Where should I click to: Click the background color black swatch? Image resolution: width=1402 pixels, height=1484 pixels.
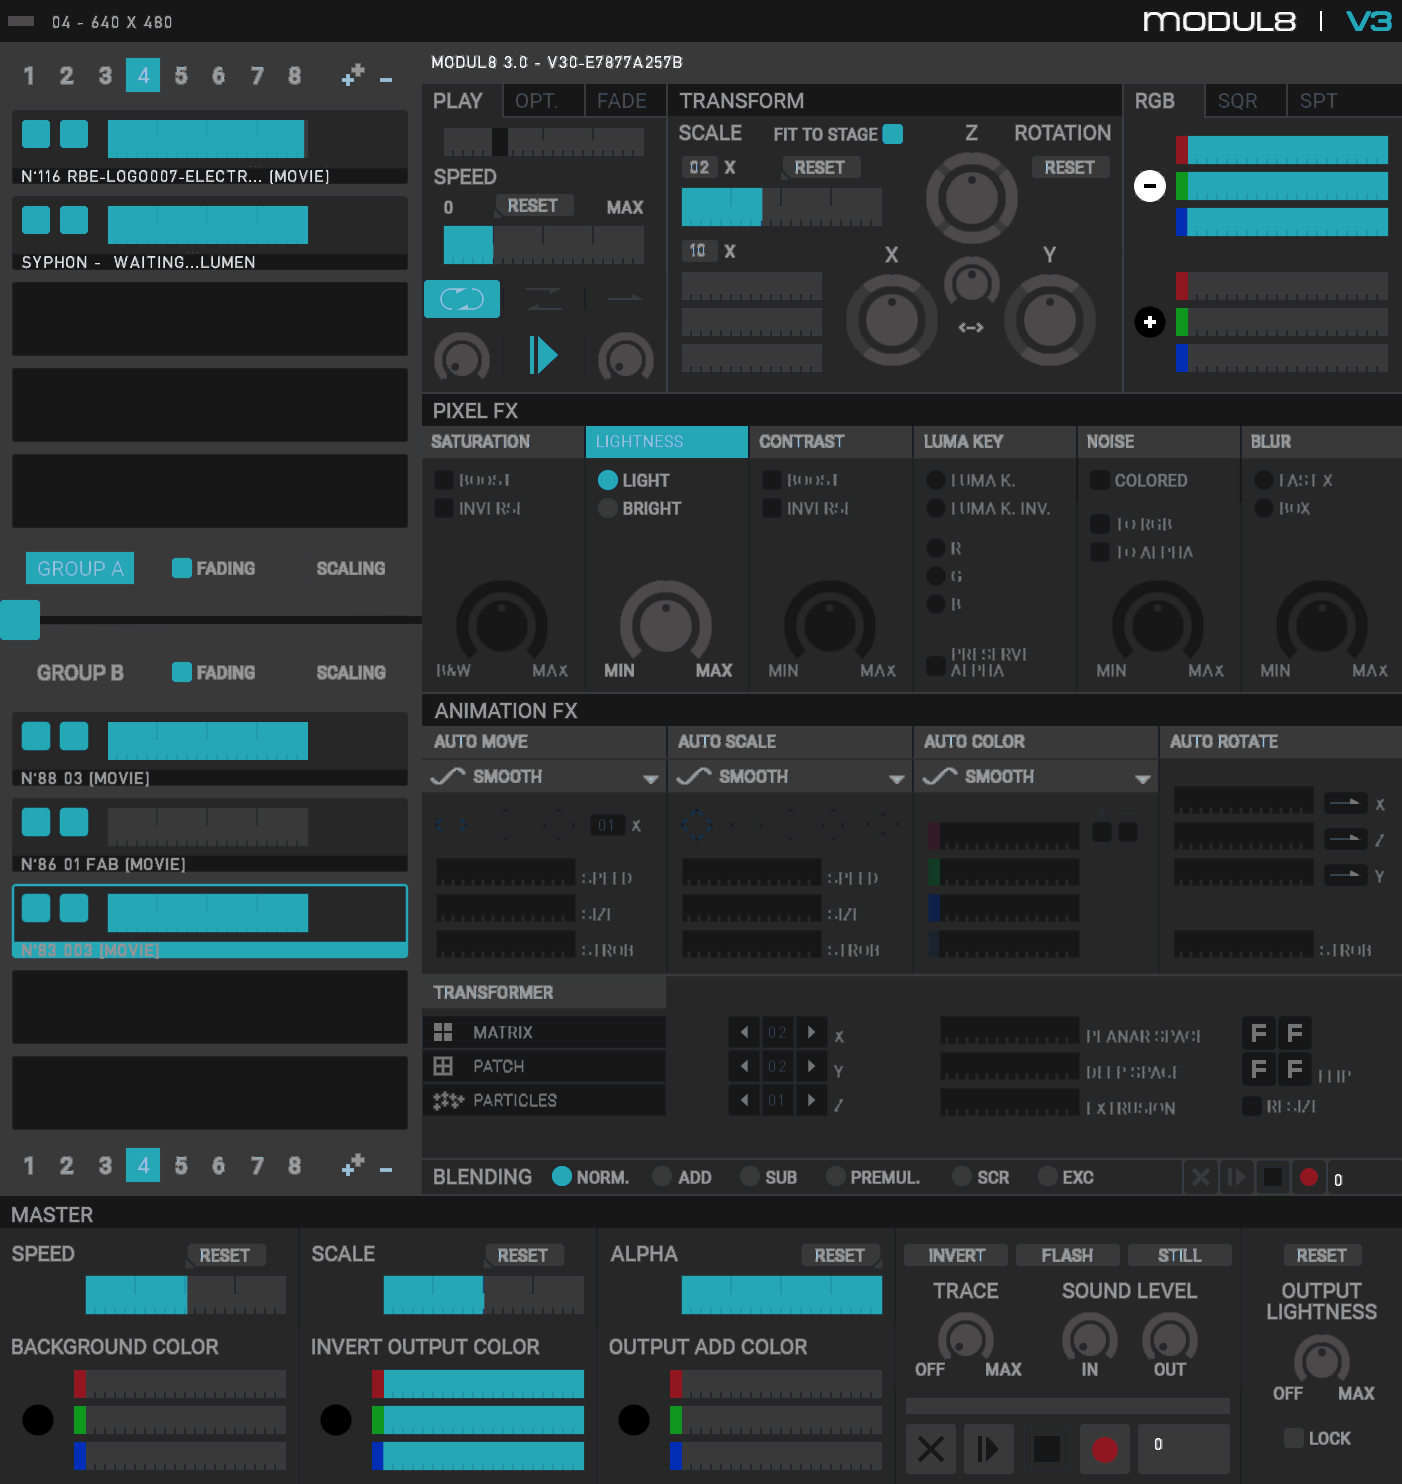(38, 1419)
